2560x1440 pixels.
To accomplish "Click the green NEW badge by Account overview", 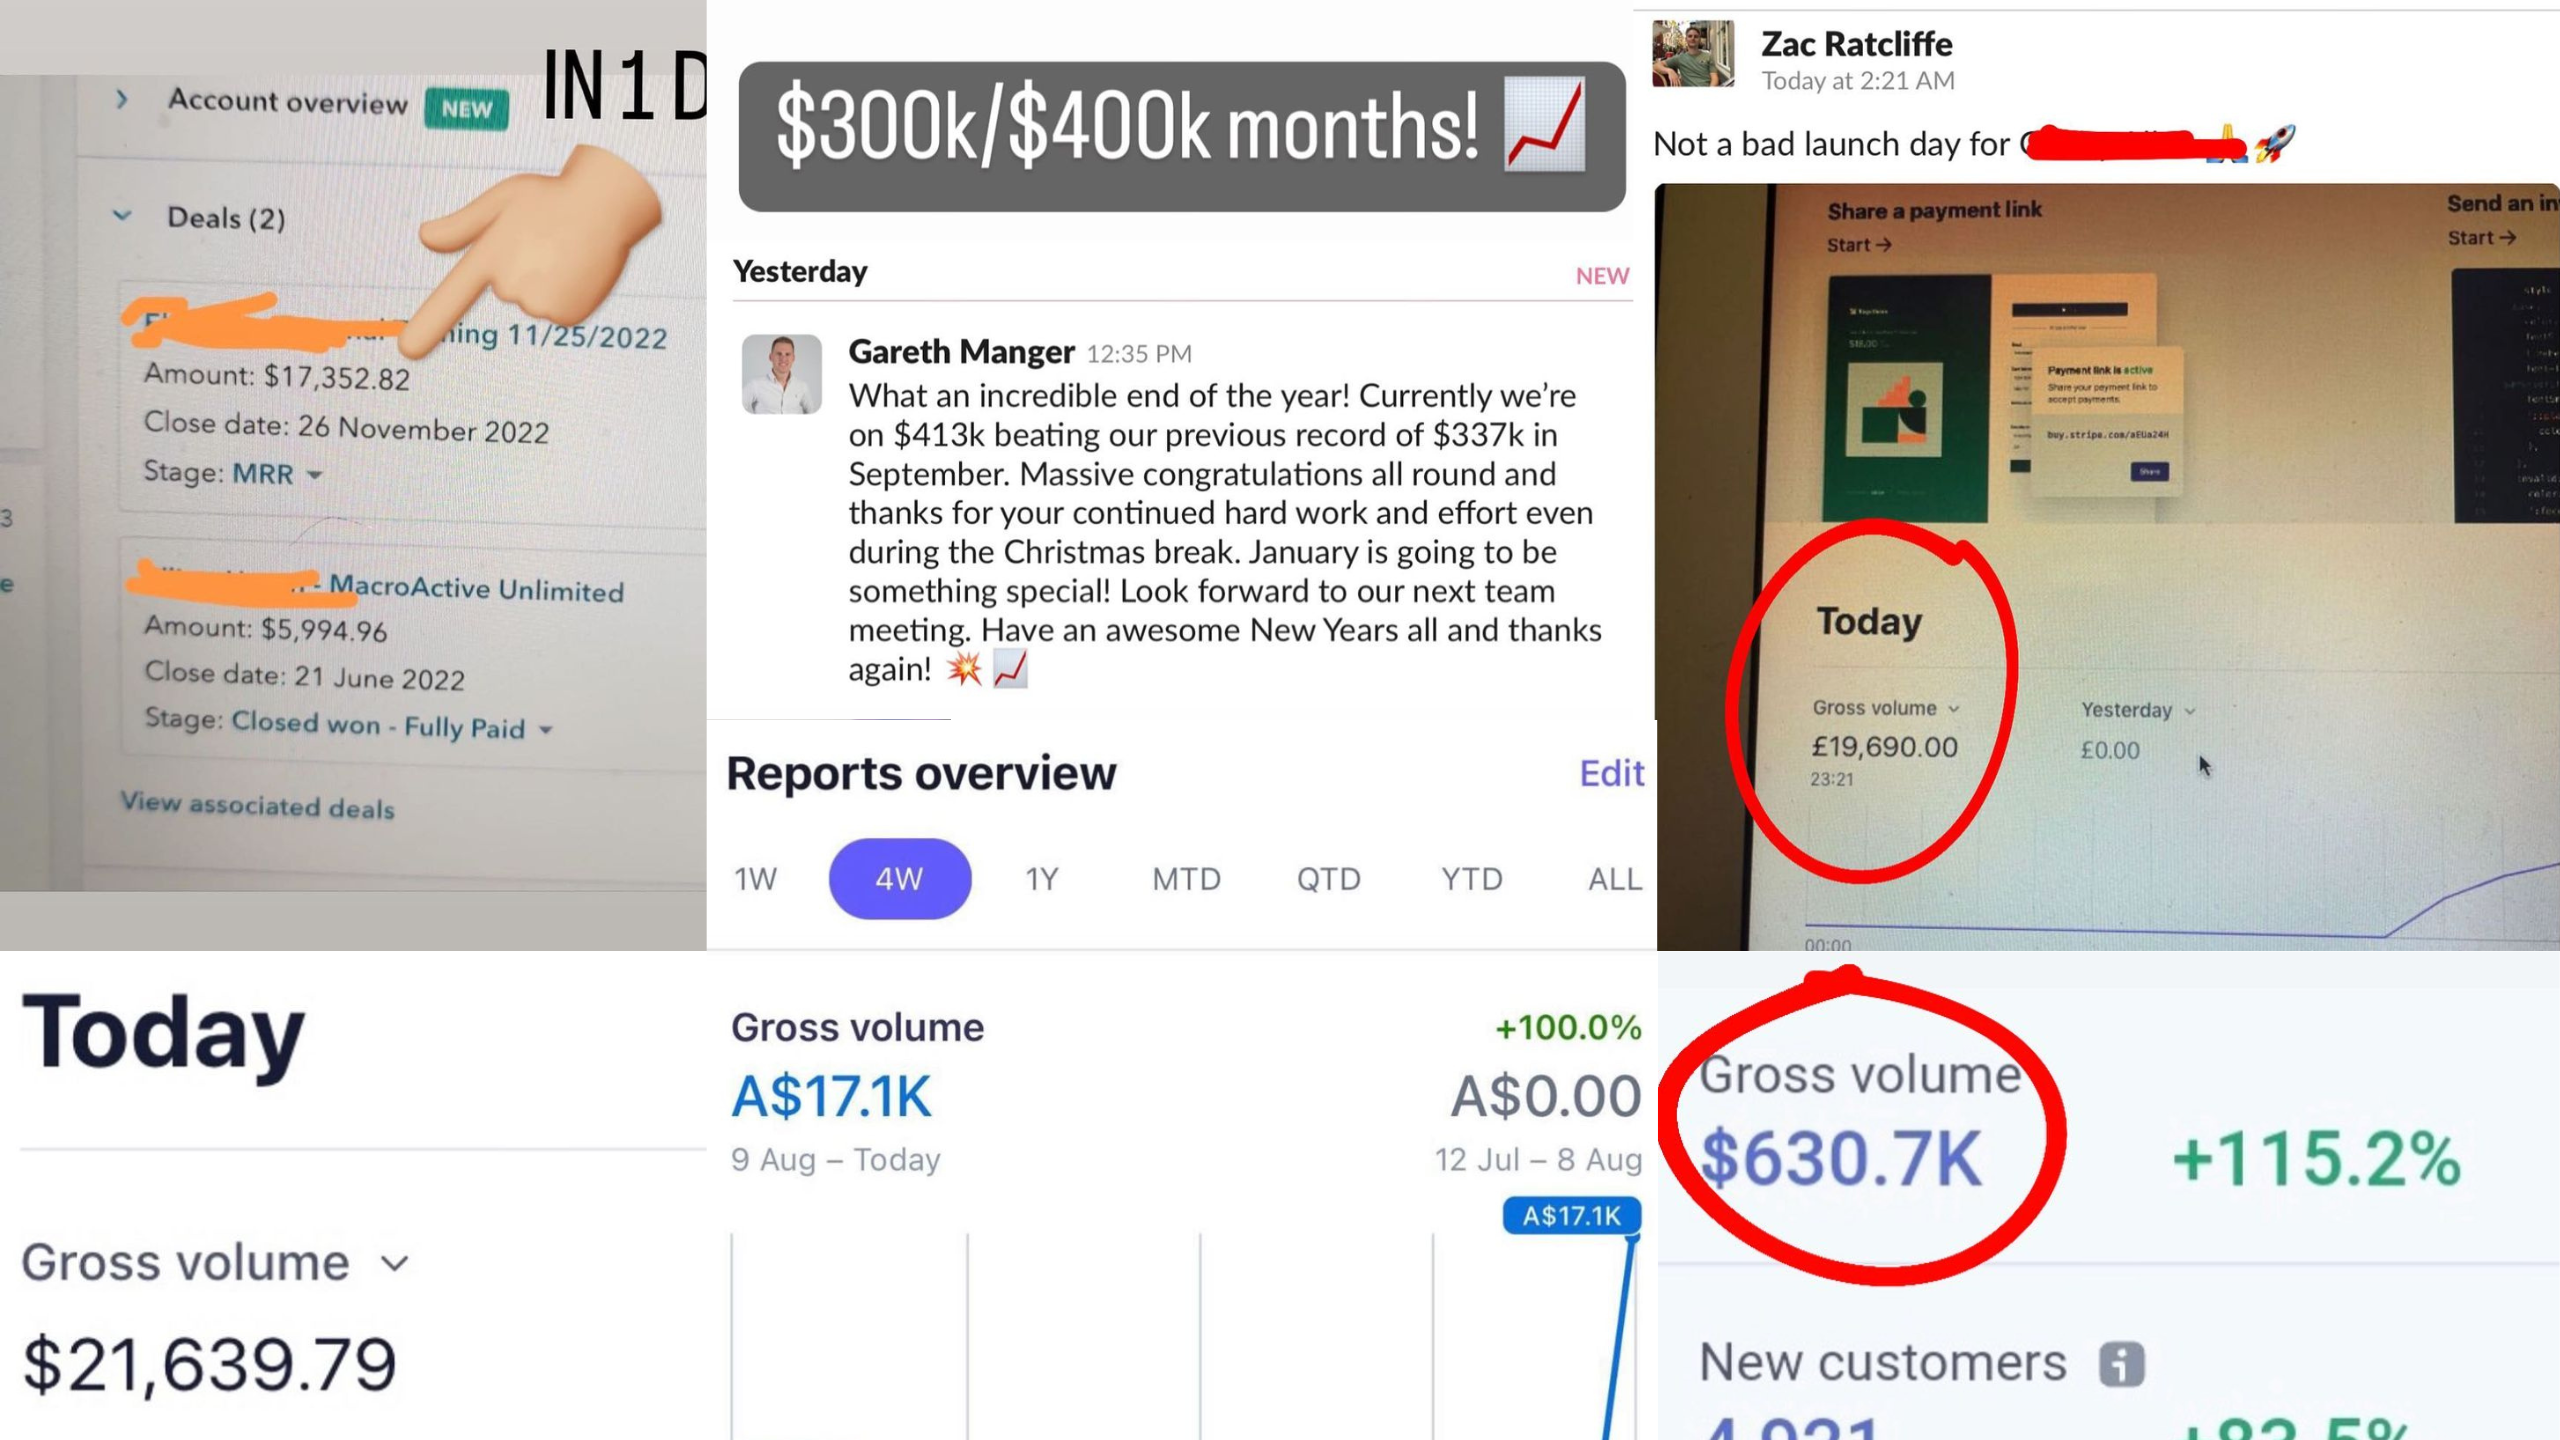I will (466, 108).
